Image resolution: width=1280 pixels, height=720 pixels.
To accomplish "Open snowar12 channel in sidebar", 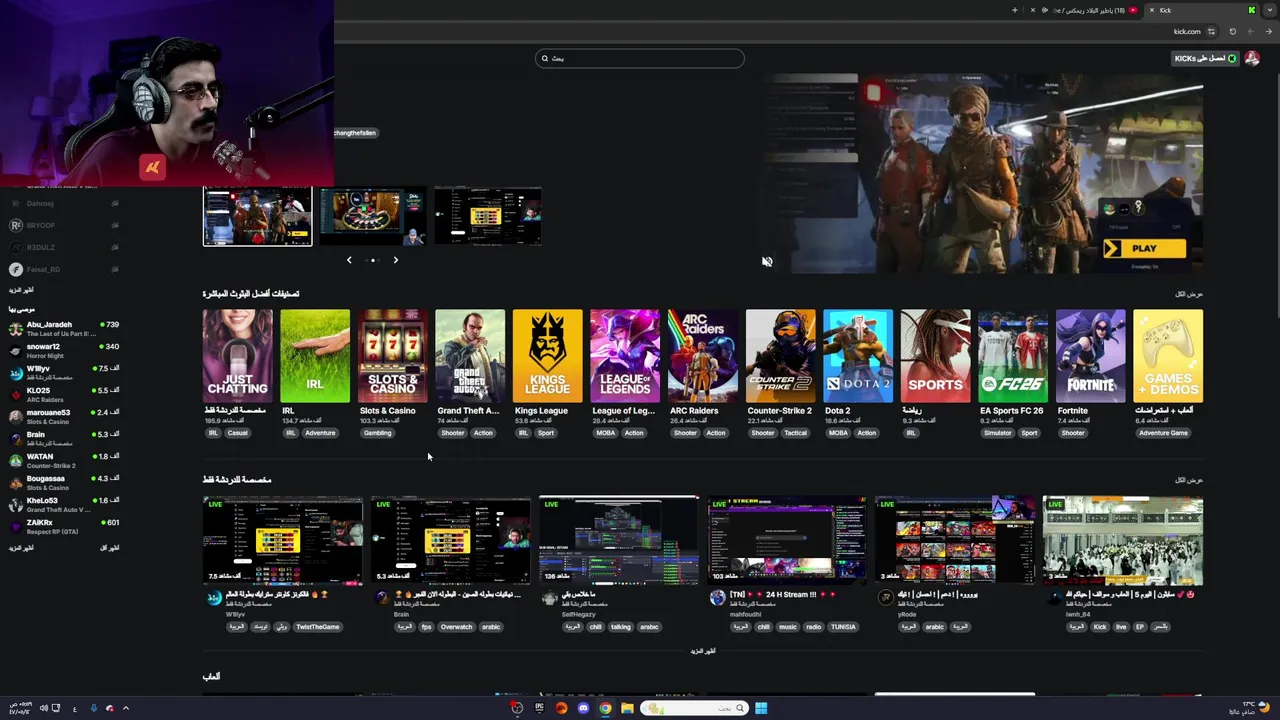I will click(x=64, y=351).
